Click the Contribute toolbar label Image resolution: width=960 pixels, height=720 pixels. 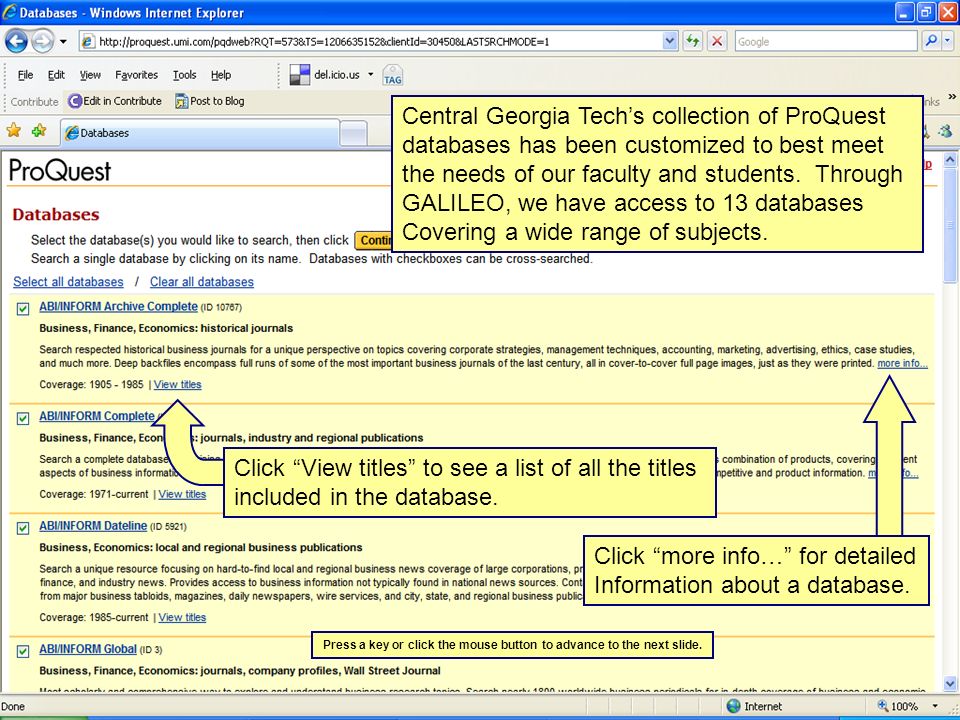(x=34, y=102)
